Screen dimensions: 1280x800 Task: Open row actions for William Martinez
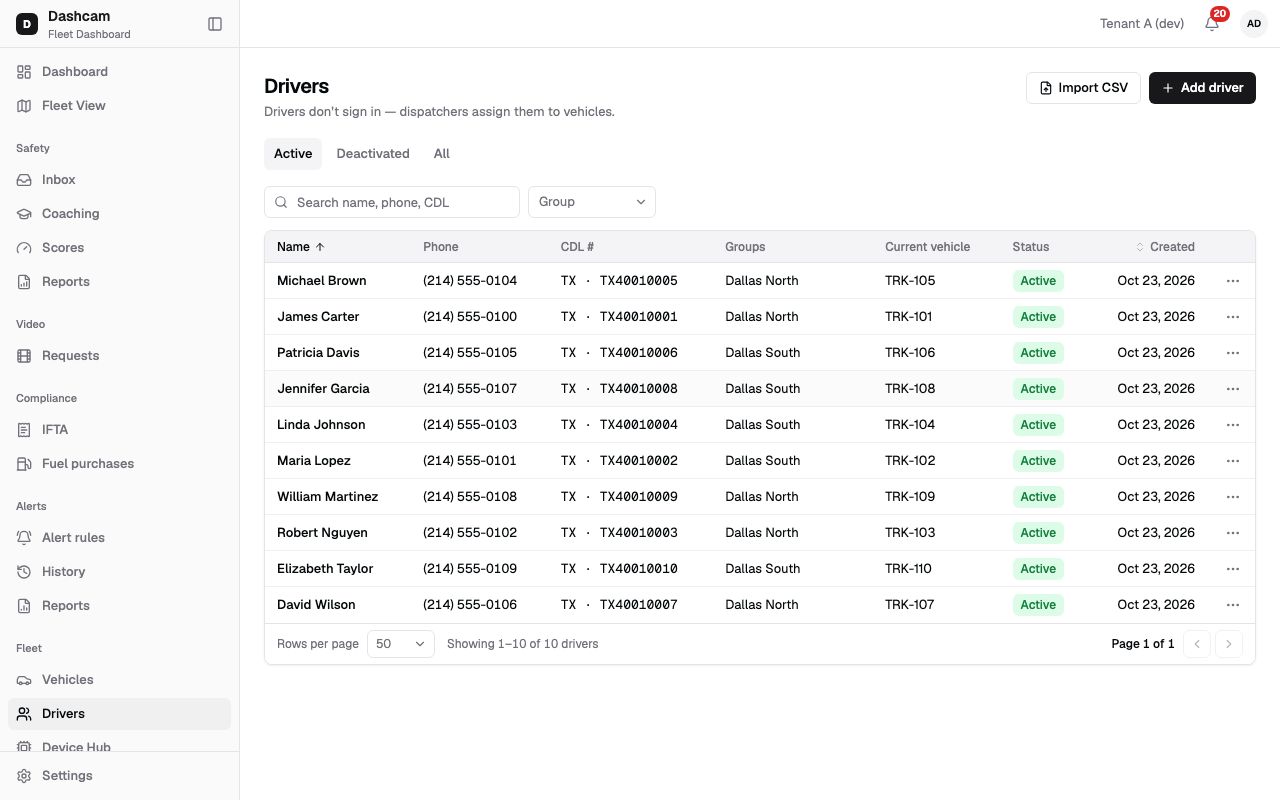tap(1233, 497)
